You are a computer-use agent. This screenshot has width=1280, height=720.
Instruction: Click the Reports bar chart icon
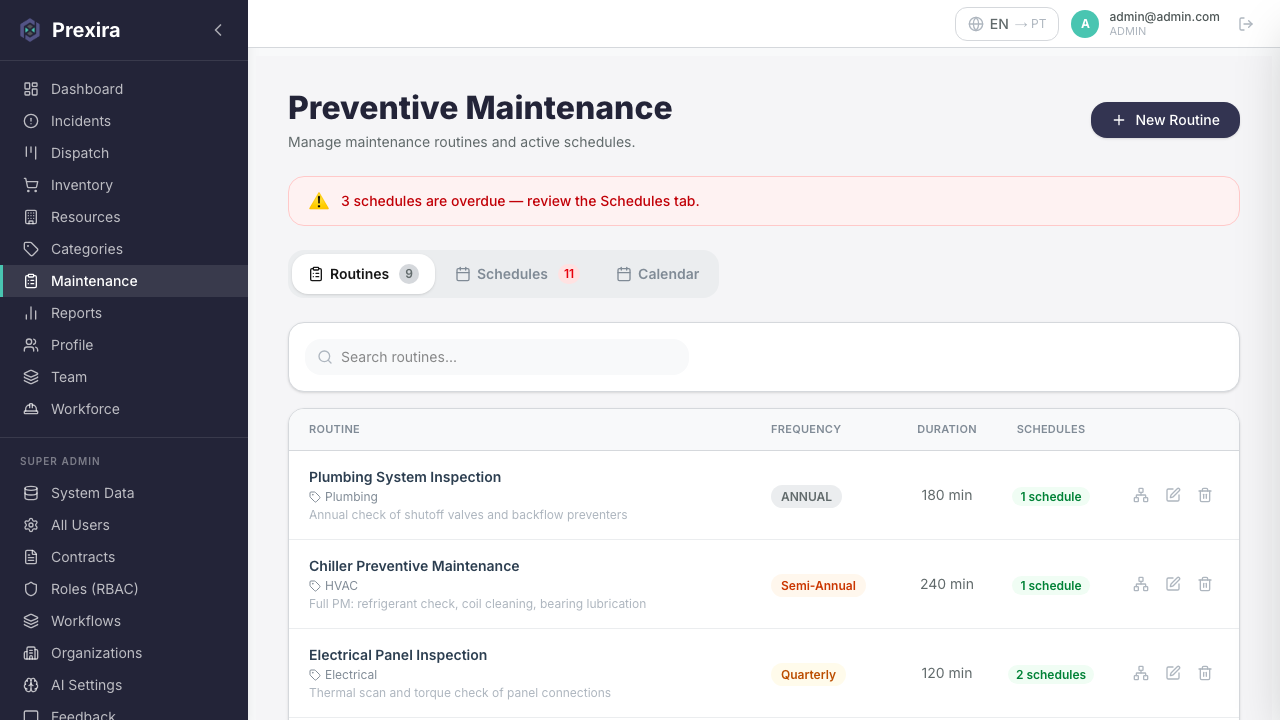coord(31,313)
